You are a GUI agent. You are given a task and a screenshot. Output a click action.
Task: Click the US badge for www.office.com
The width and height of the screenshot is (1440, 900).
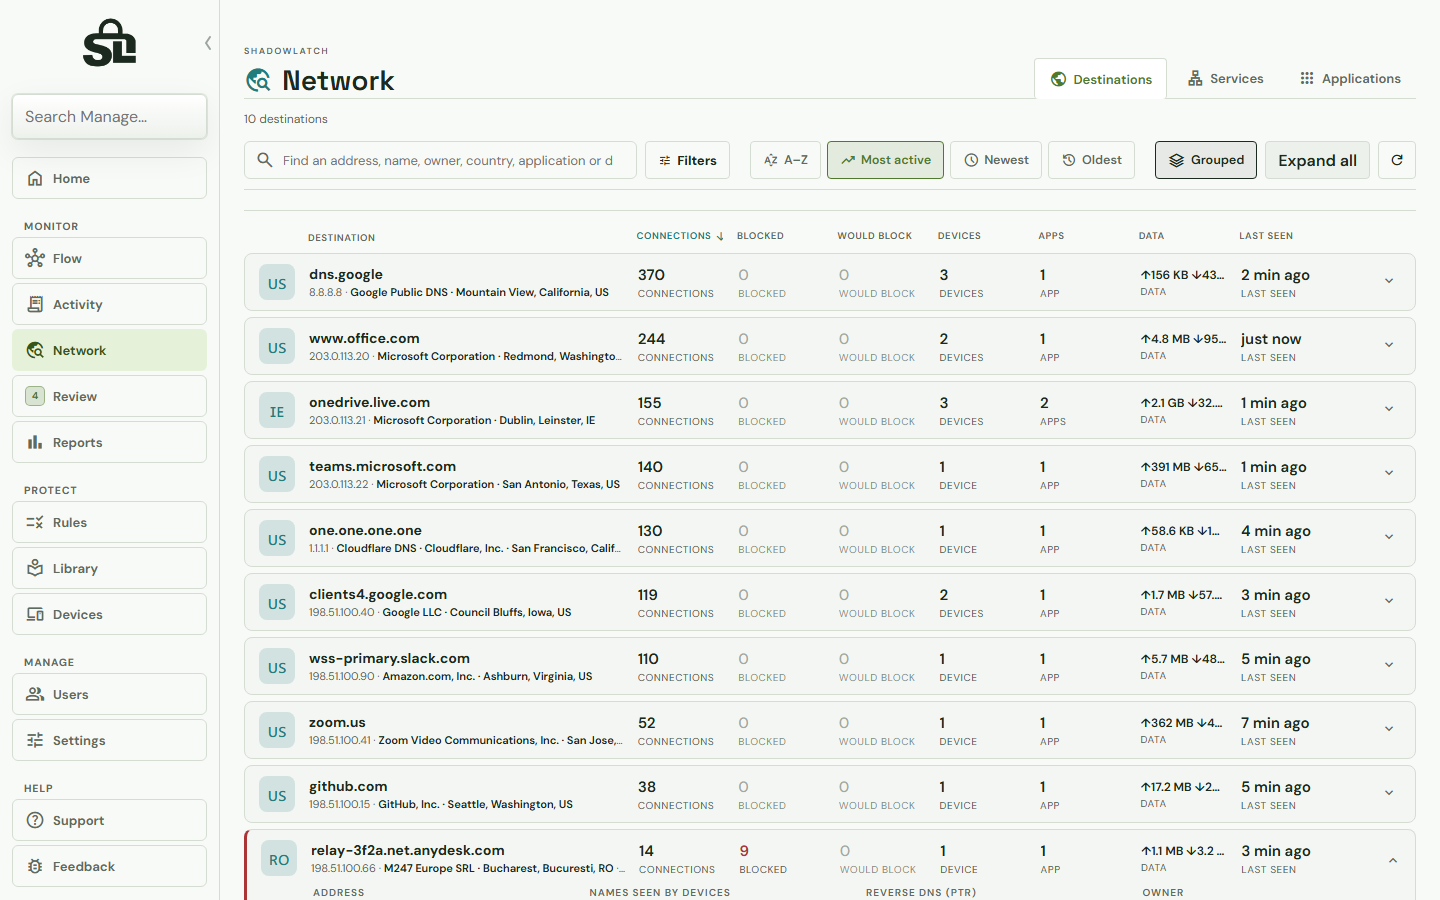pyautogui.click(x=277, y=347)
